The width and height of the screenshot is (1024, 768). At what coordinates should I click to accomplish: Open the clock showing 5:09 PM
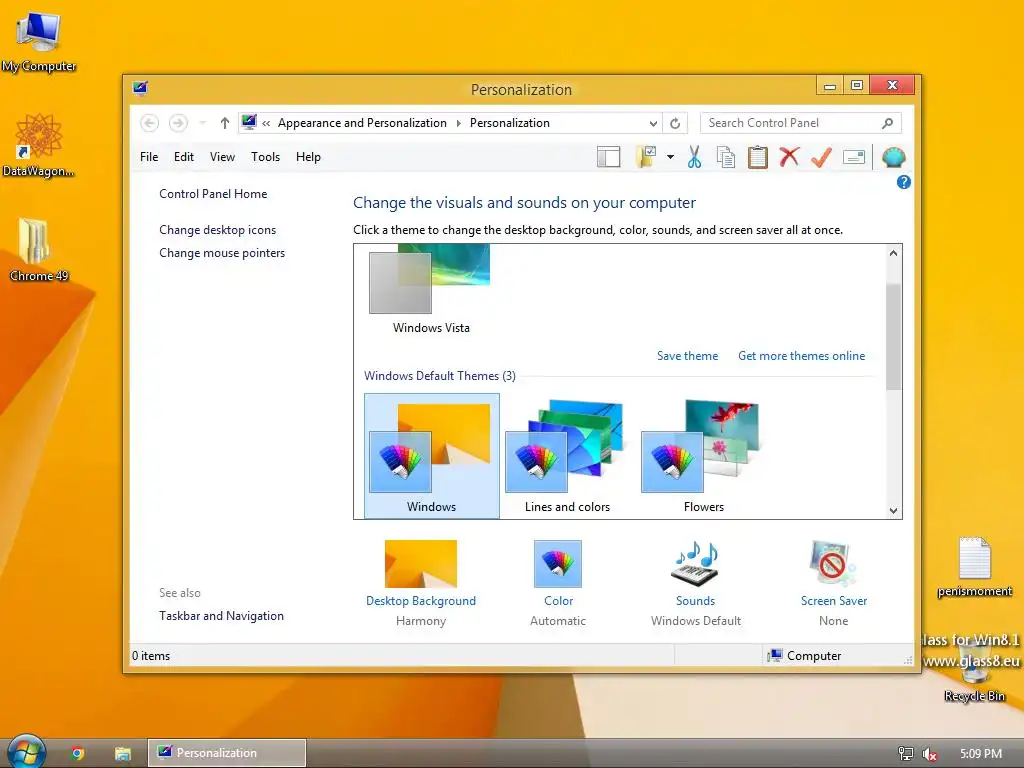tap(981, 754)
